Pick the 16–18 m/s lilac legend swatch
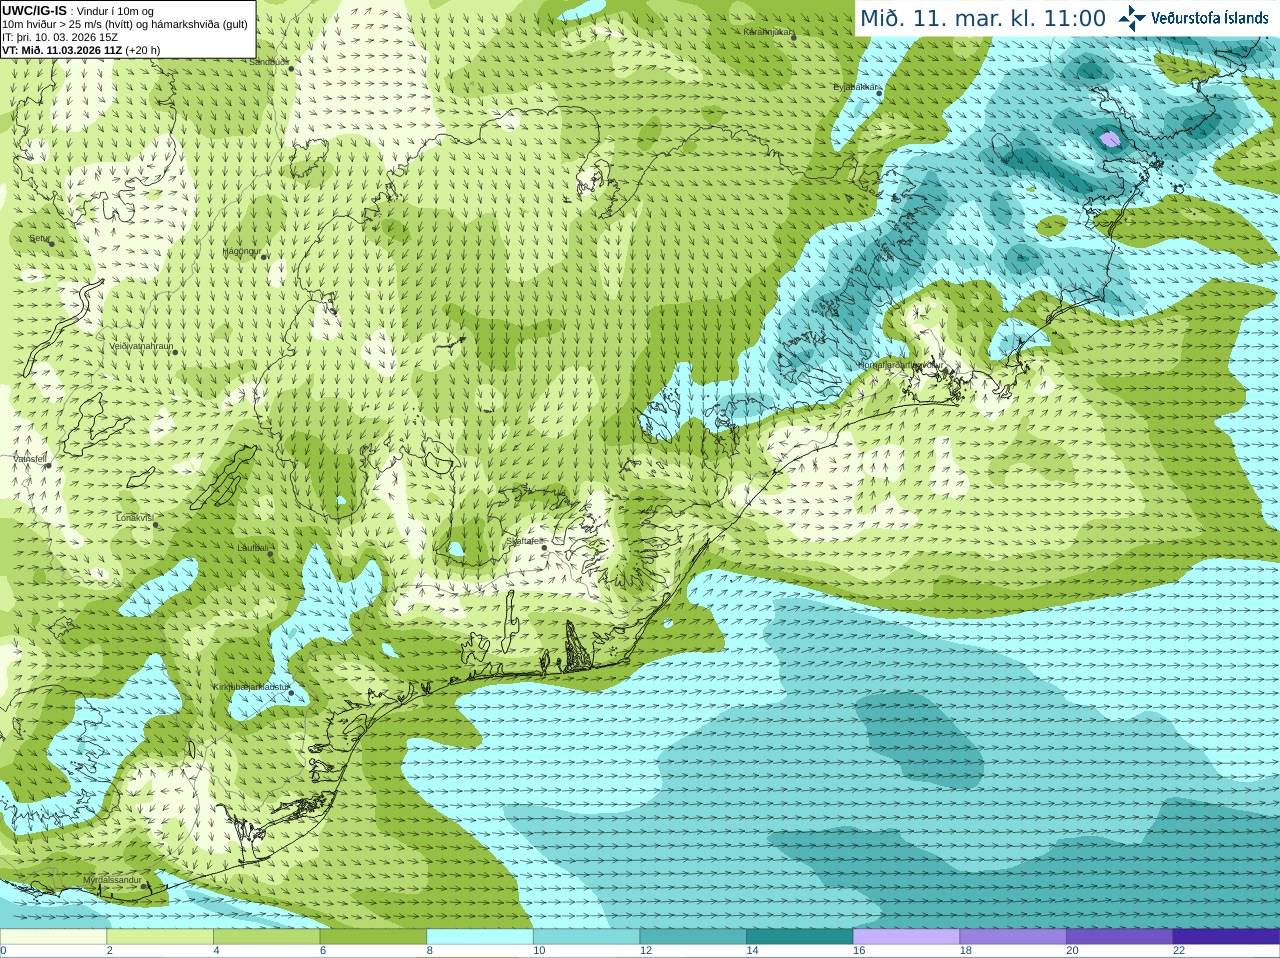The width and height of the screenshot is (1280, 958). pos(906,937)
